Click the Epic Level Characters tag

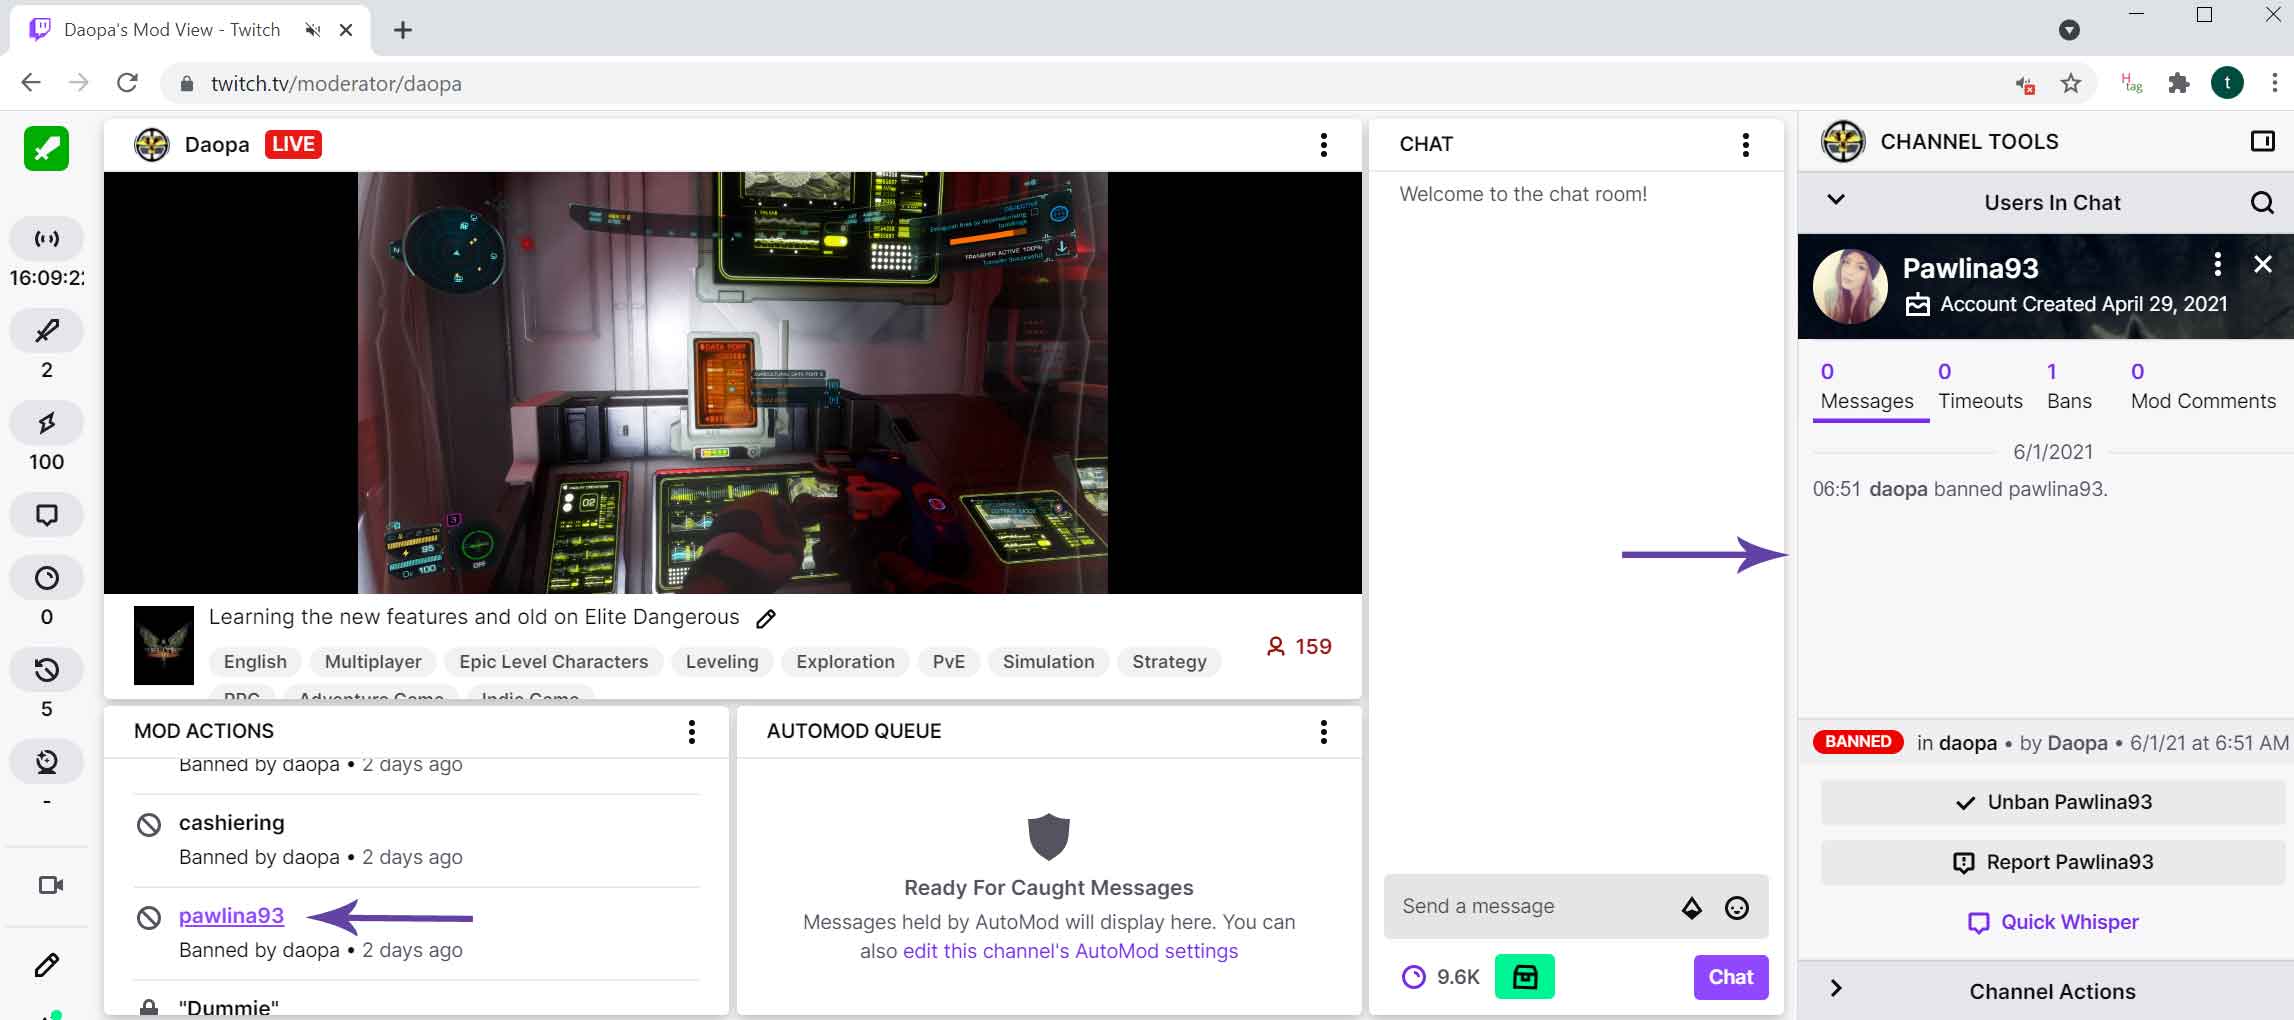[x=553, y=662]
